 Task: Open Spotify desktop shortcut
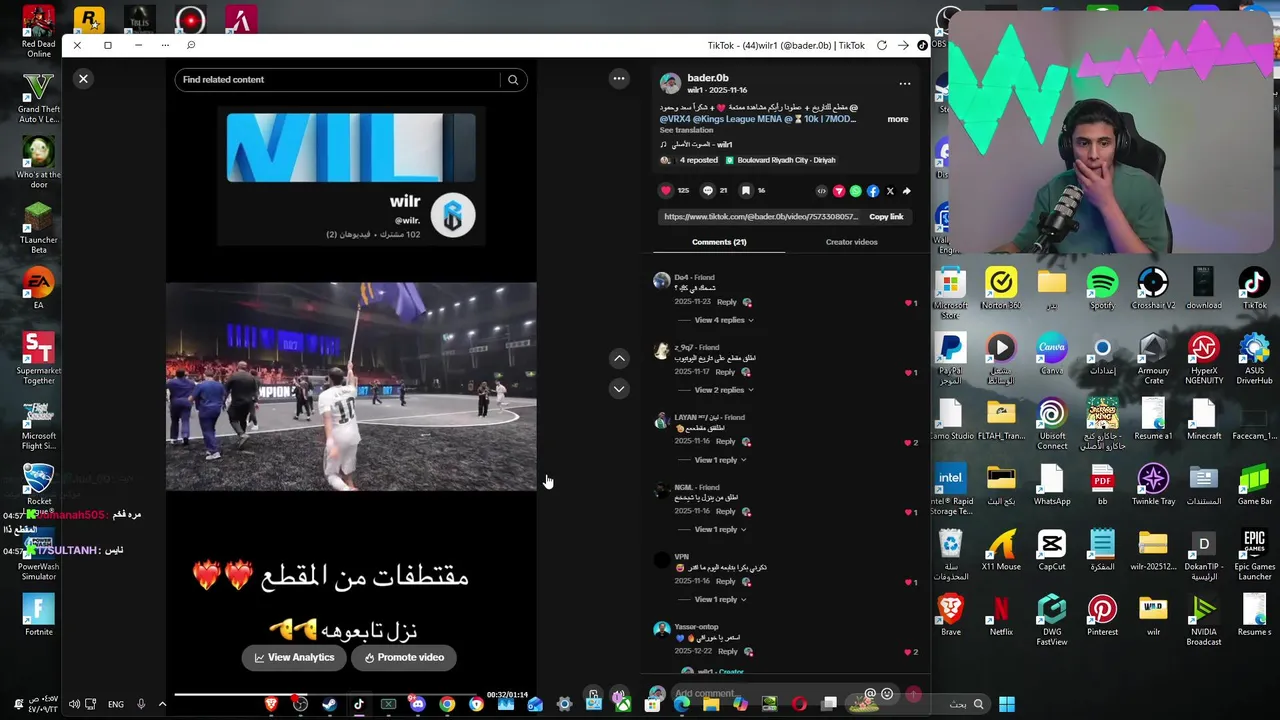click(1102, 289)
